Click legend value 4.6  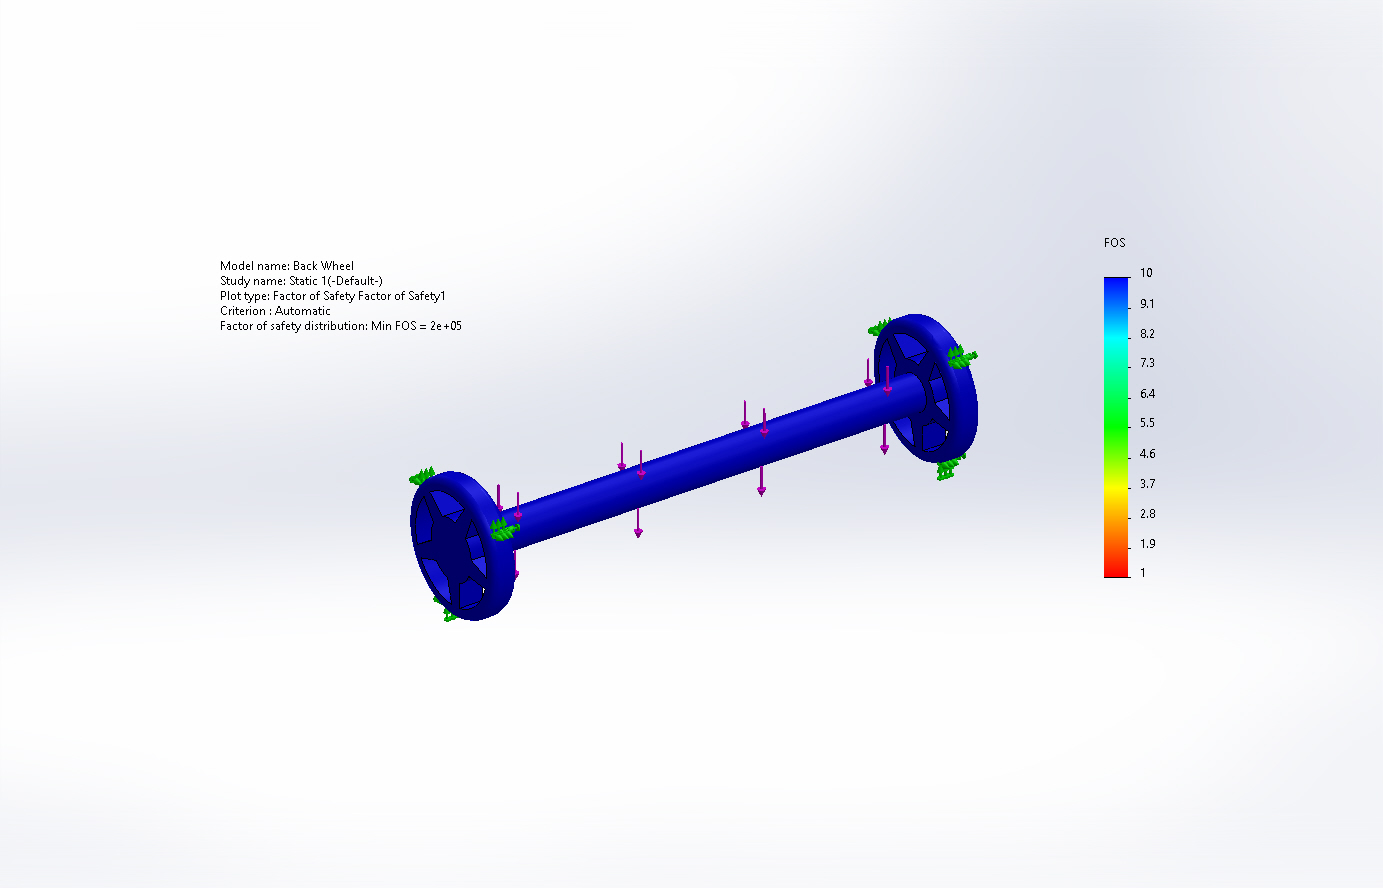click(1147, 454)
